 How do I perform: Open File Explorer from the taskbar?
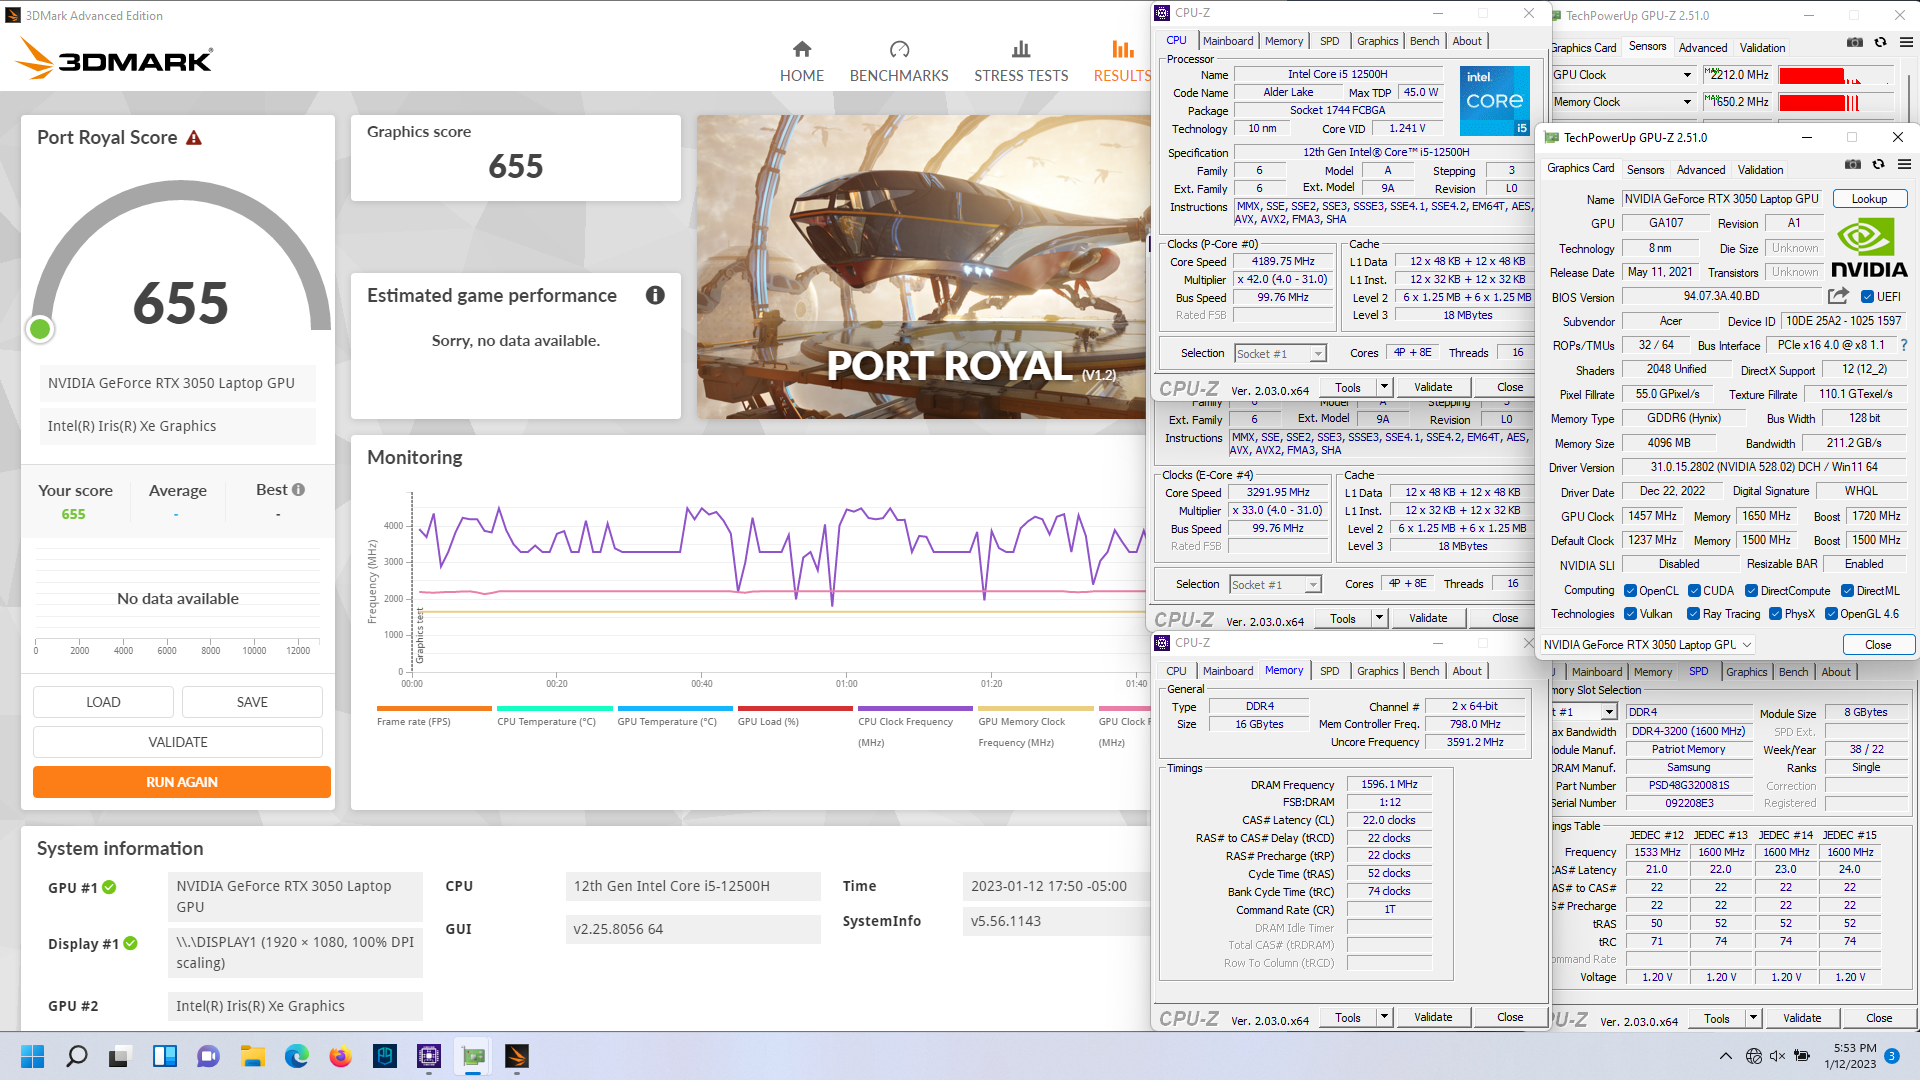point(252,1056)
